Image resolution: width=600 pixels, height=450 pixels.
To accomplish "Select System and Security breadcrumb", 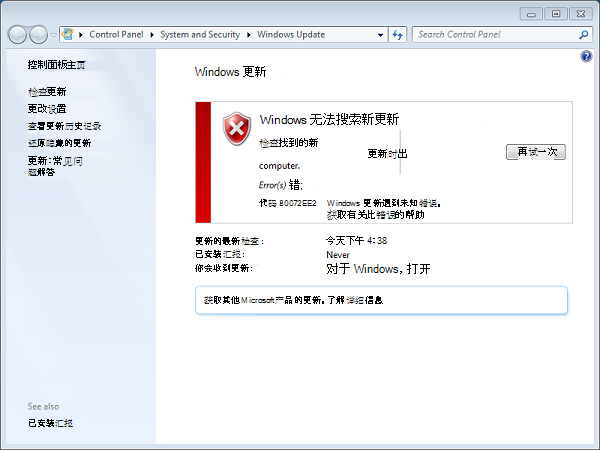I will click(x=200, y=35).
